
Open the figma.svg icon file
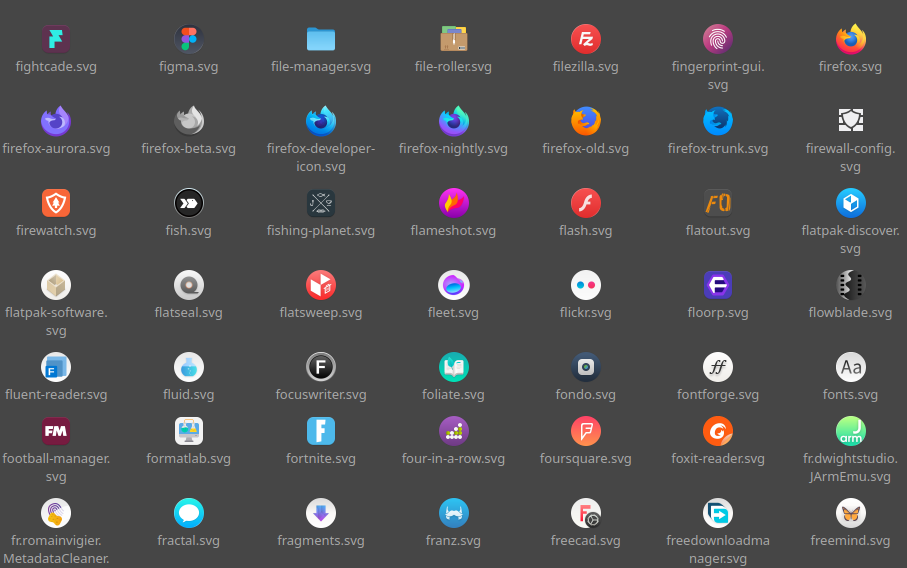189,39
